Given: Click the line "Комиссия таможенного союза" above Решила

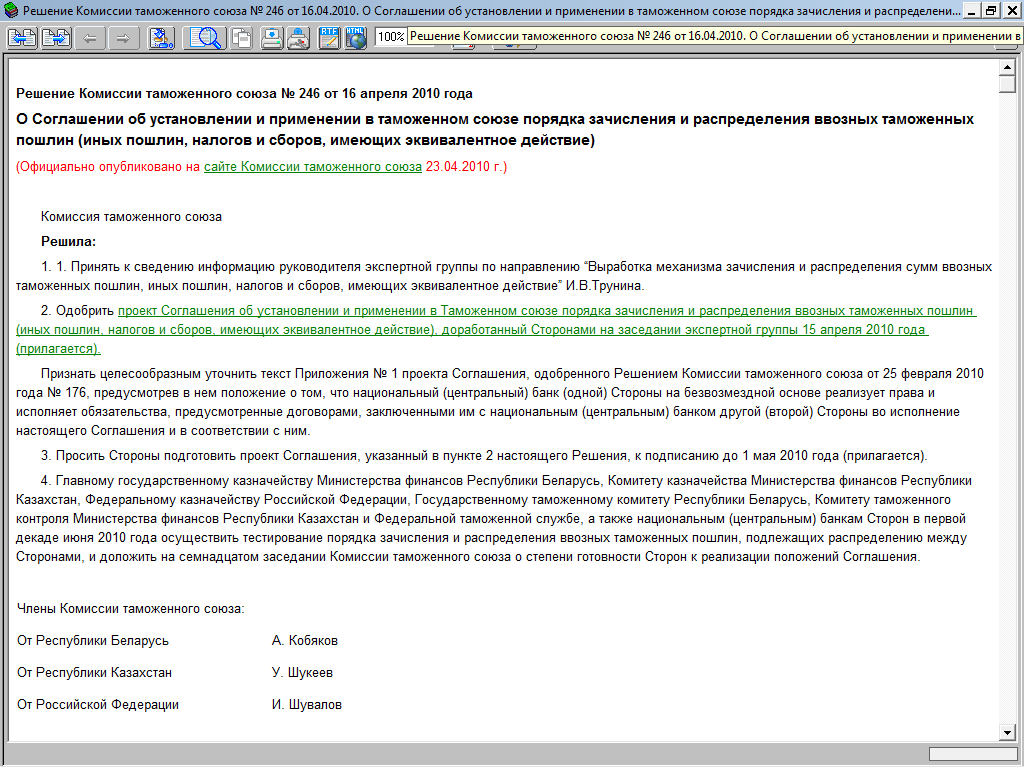Looking at the screenshot, I should 131,217.
